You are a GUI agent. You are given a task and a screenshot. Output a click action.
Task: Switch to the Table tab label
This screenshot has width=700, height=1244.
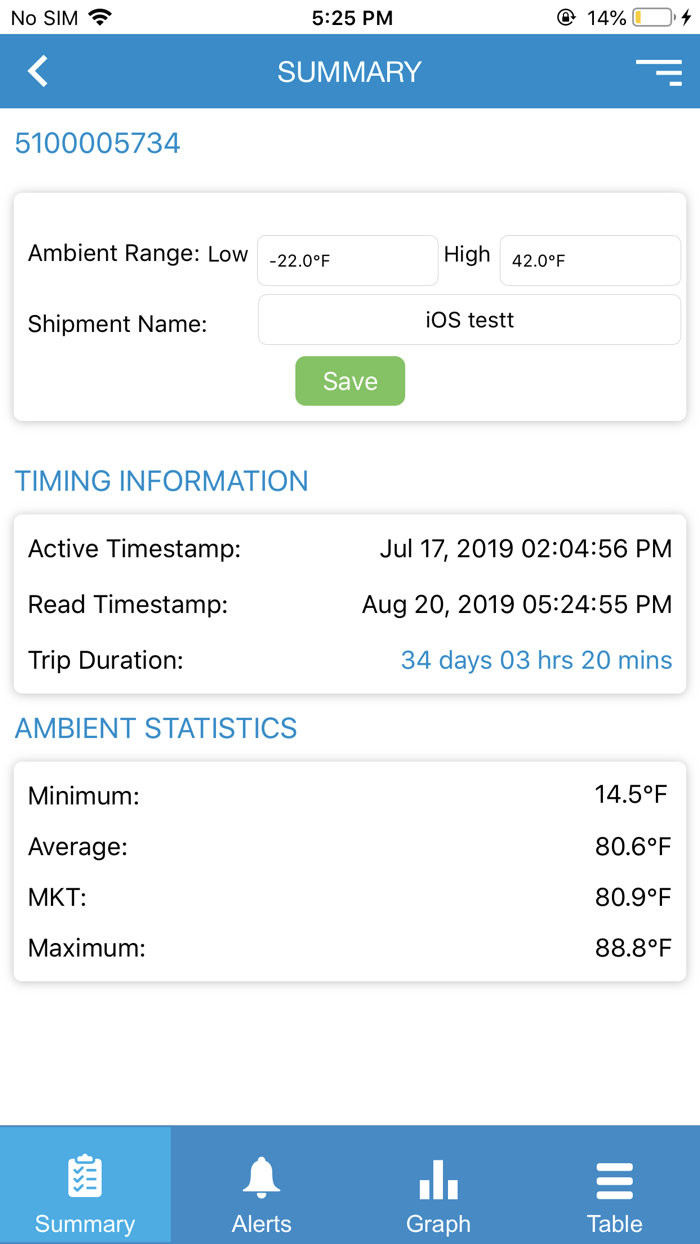(x=614, y=1224)
